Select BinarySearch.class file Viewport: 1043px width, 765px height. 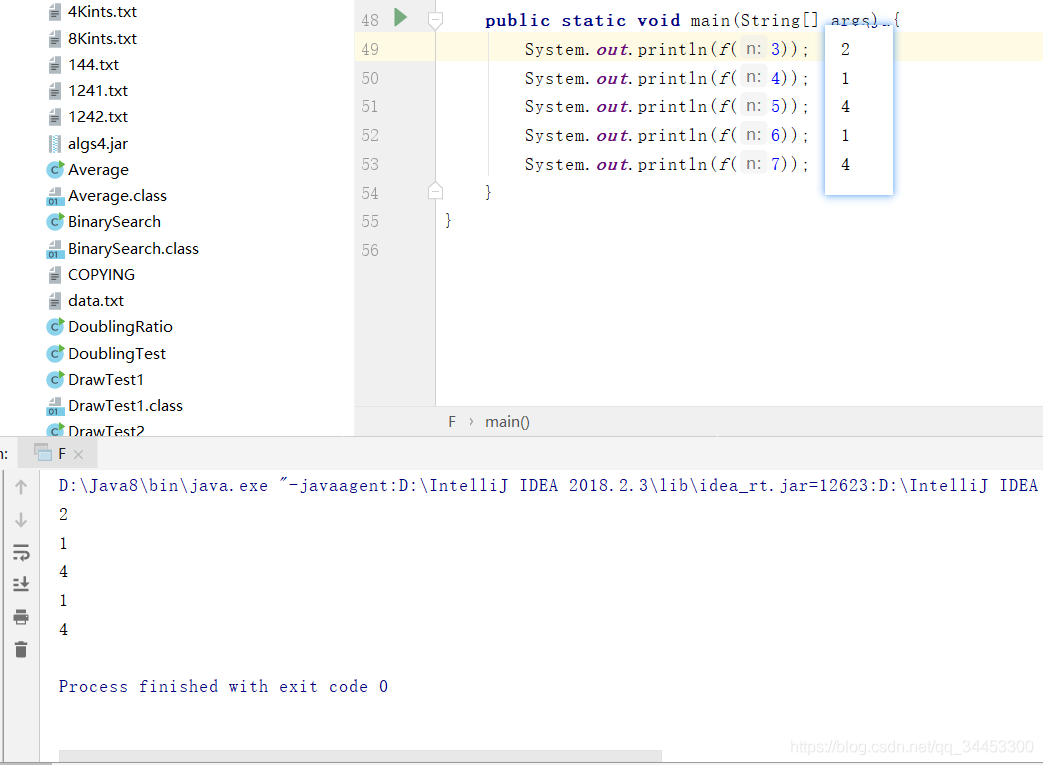133,248
